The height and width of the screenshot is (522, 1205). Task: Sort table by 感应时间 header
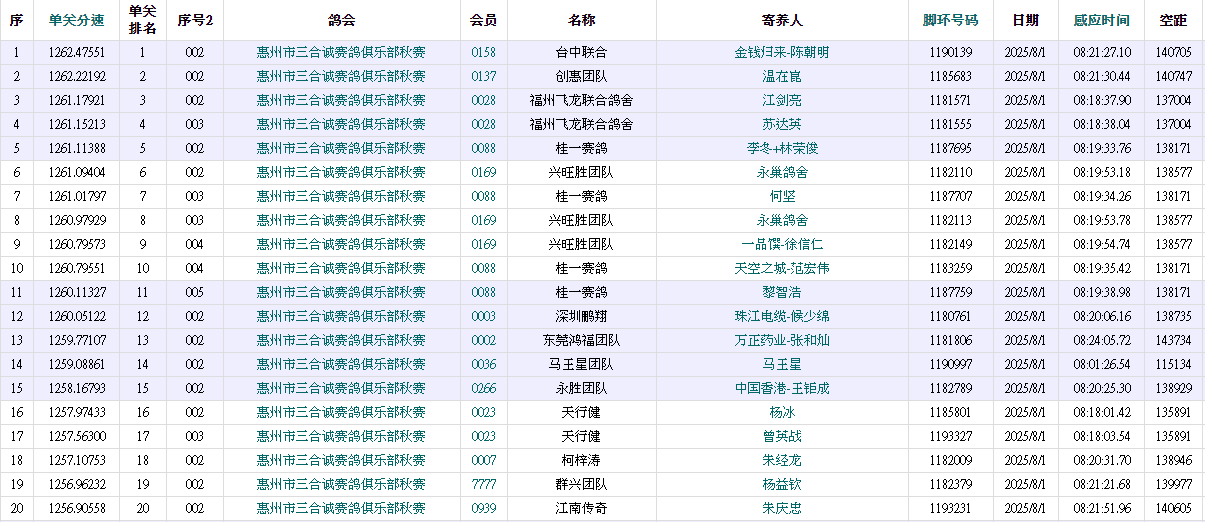1101,20
